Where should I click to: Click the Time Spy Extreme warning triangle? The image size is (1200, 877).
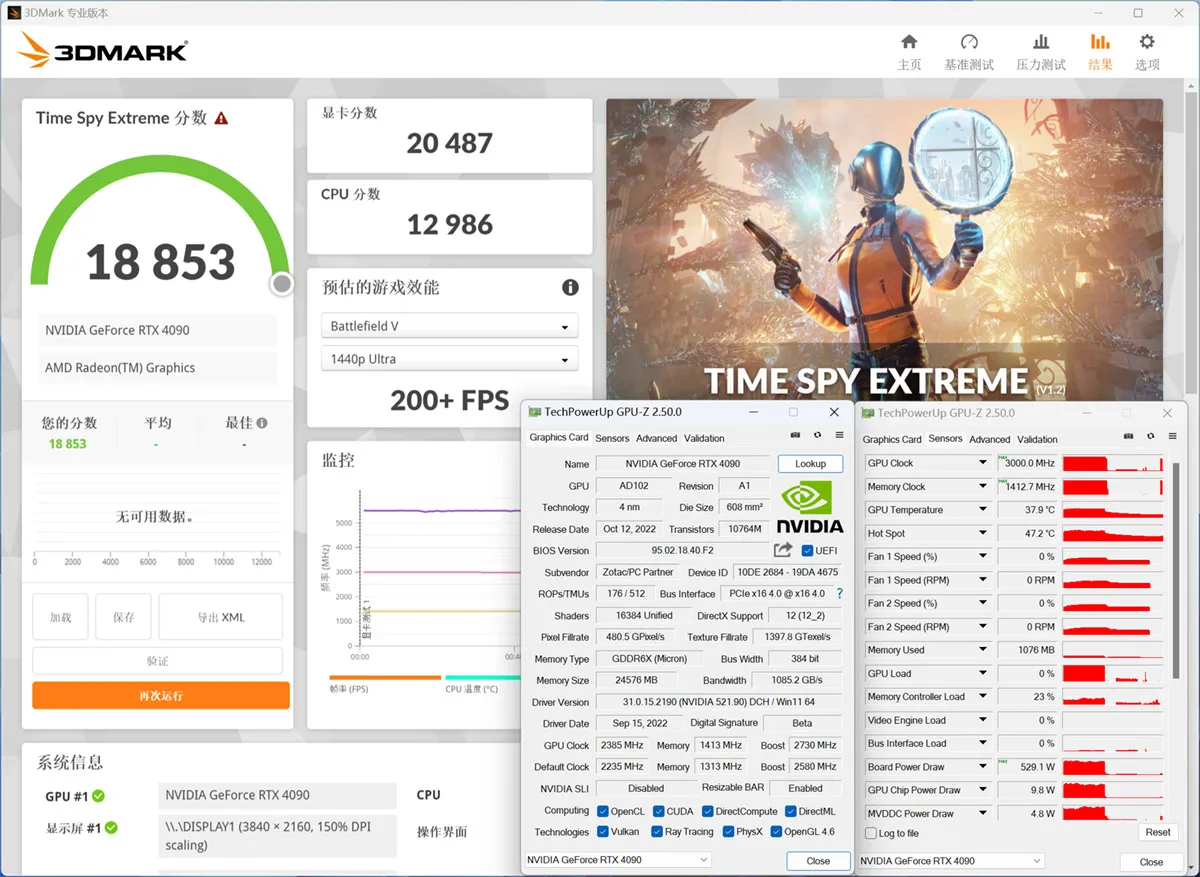click(x=221, y=118)
